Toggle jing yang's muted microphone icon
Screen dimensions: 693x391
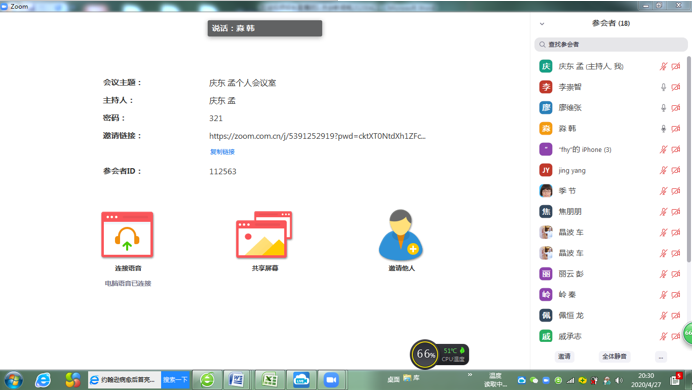(x=663, y=170)
